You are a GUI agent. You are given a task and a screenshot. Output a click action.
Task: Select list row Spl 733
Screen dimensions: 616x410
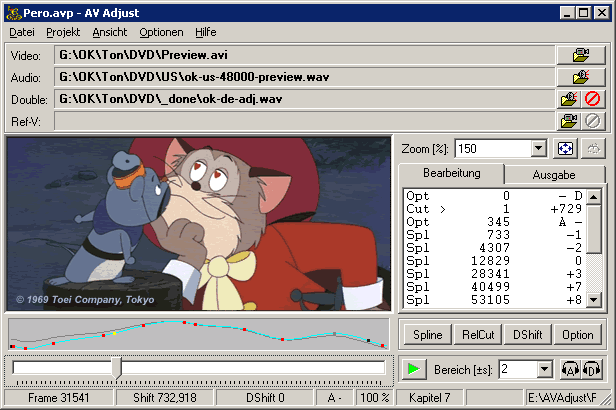coord(495,234)
